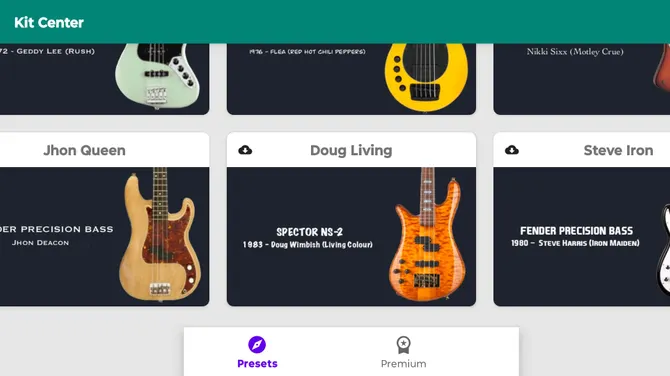Switch to the Presets tab label
670x376 pixels.
tap(257, 364)
